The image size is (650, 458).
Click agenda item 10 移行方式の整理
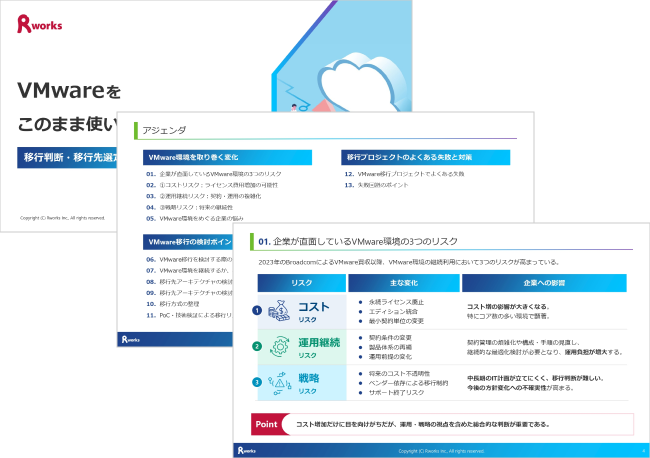(172, 304)
